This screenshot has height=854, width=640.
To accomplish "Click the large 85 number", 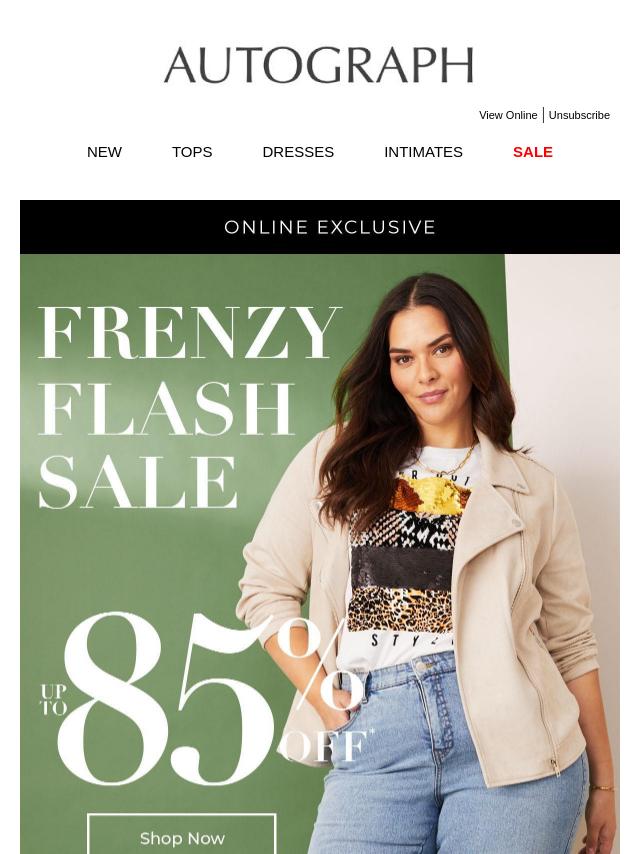I will tap(166, 699).
